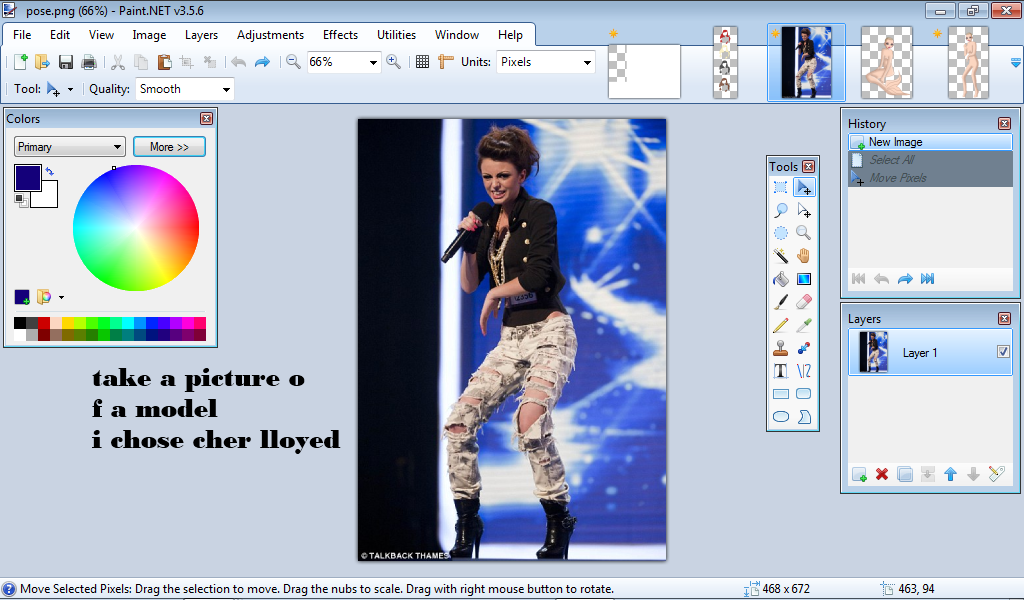Select the Move Selection tool
The height and width of the screenshot is (600, 1024).
coord(804,210)
